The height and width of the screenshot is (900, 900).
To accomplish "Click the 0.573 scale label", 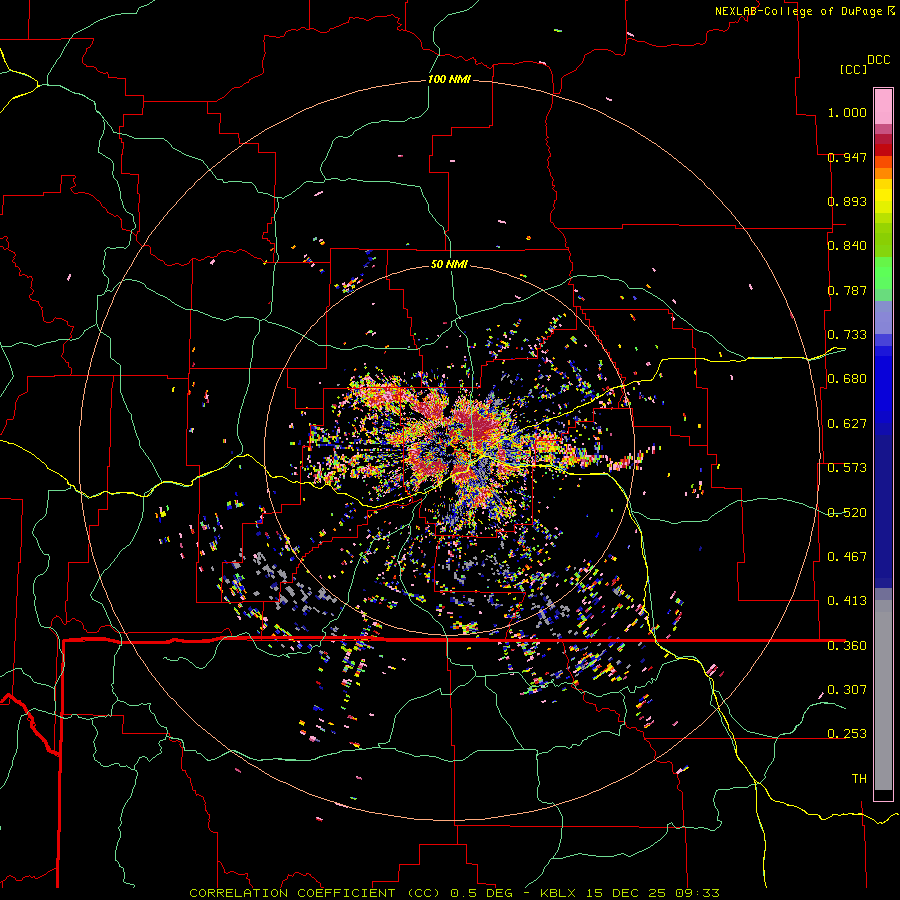I will (x=847, y=468).
